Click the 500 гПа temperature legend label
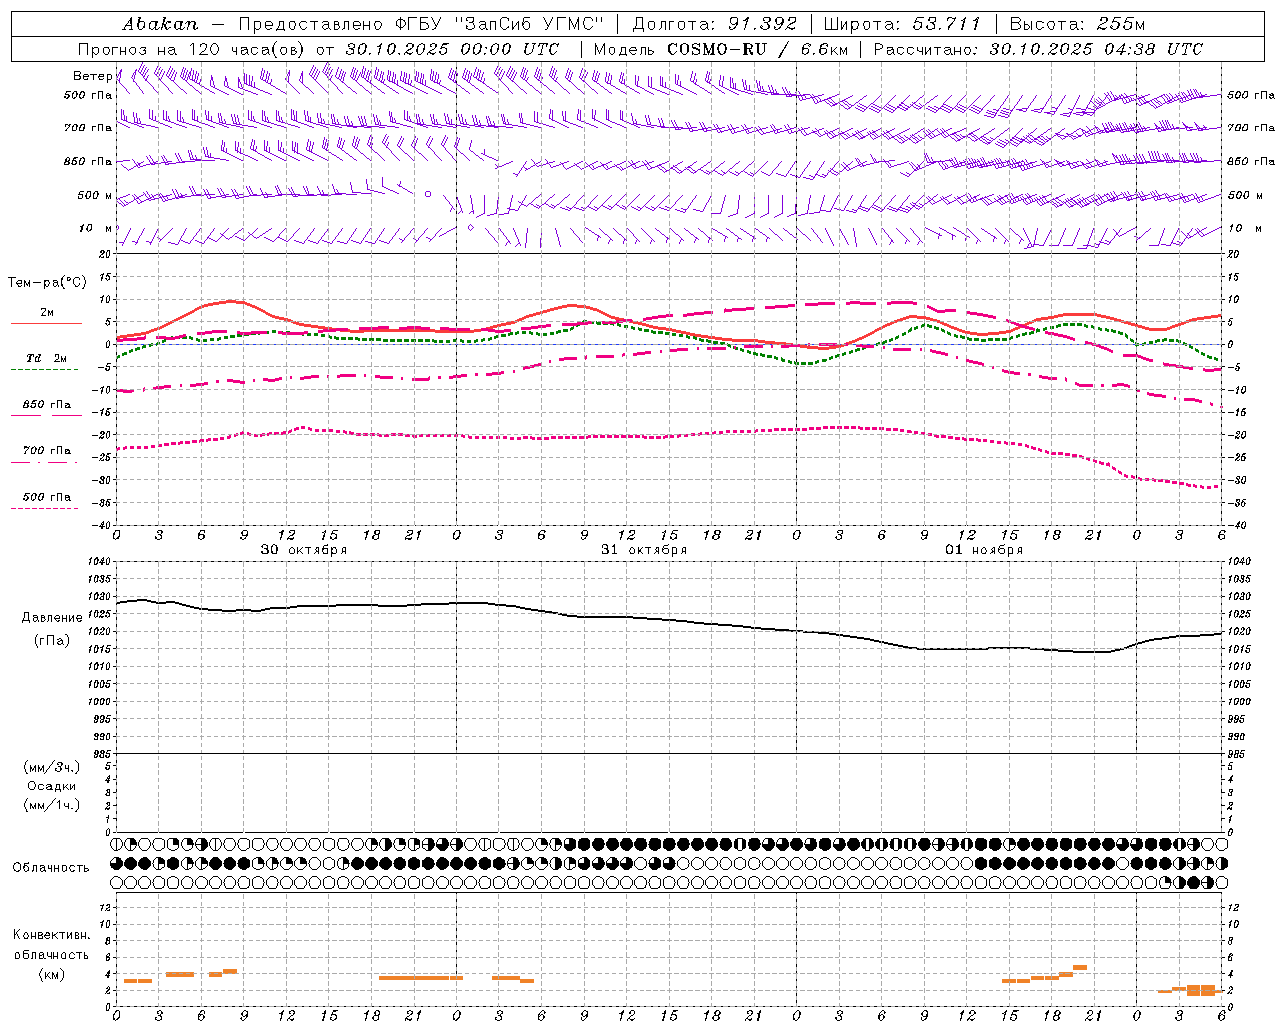The height and width of the screenshot is (1024, 1280). pos(46,496)
